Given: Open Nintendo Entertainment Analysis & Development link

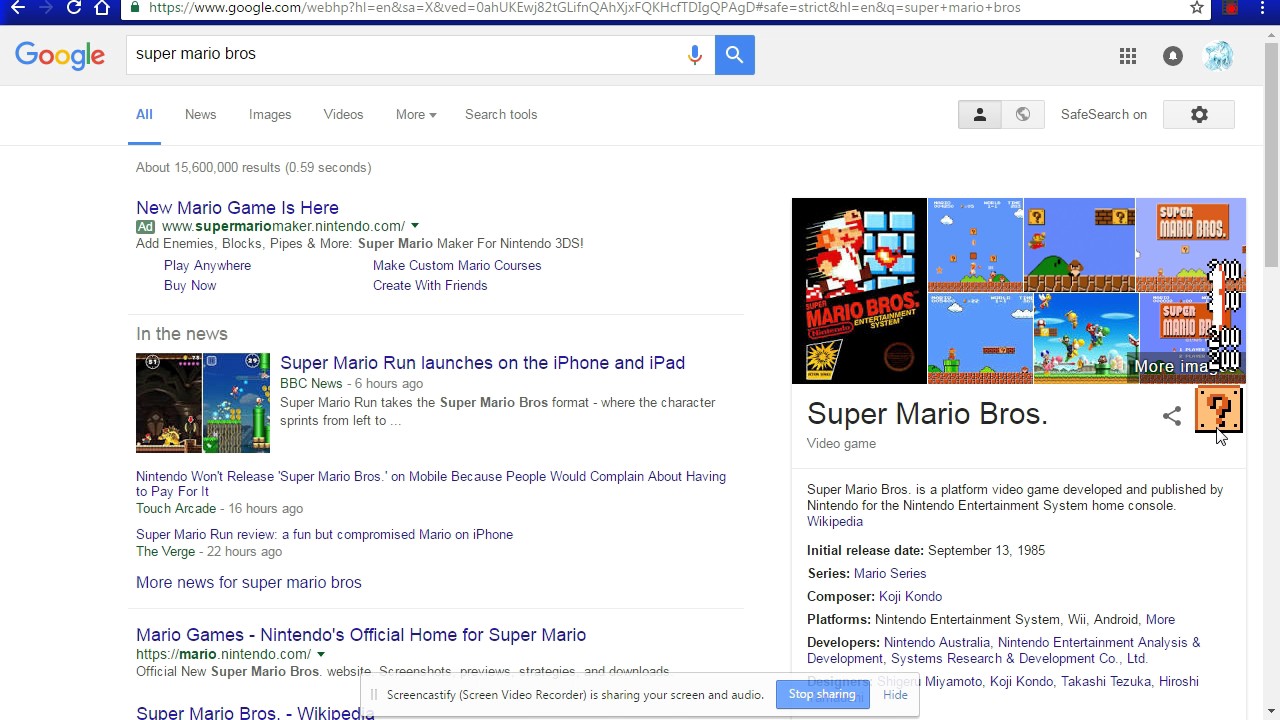Looking at the screenshot, I should [x=1004, y=651].
